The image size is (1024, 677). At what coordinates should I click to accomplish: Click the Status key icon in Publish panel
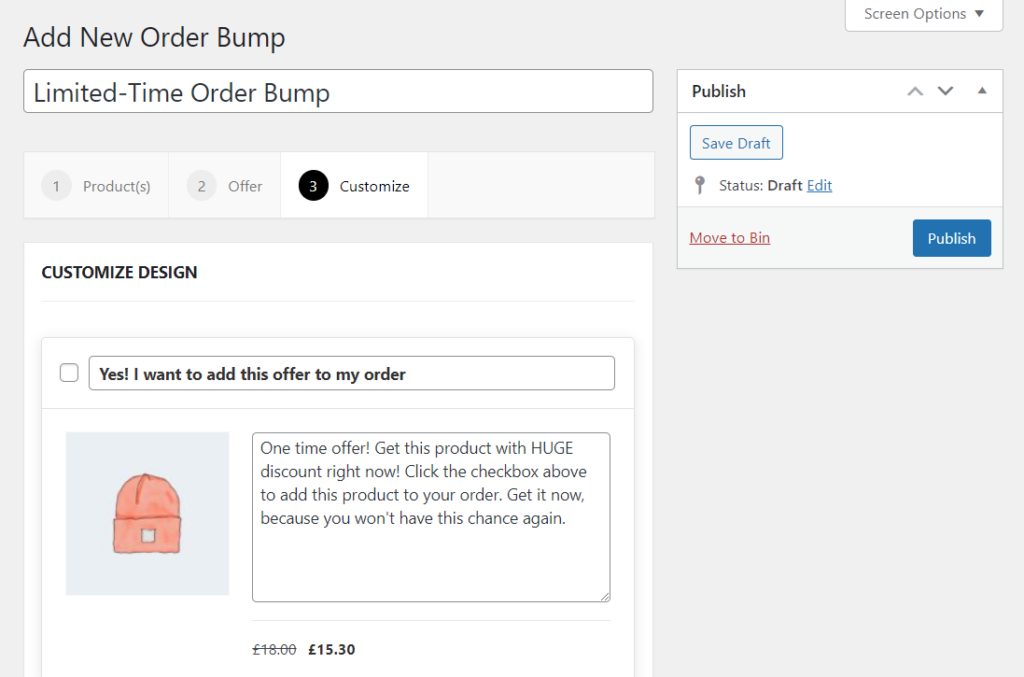point(700,185)
